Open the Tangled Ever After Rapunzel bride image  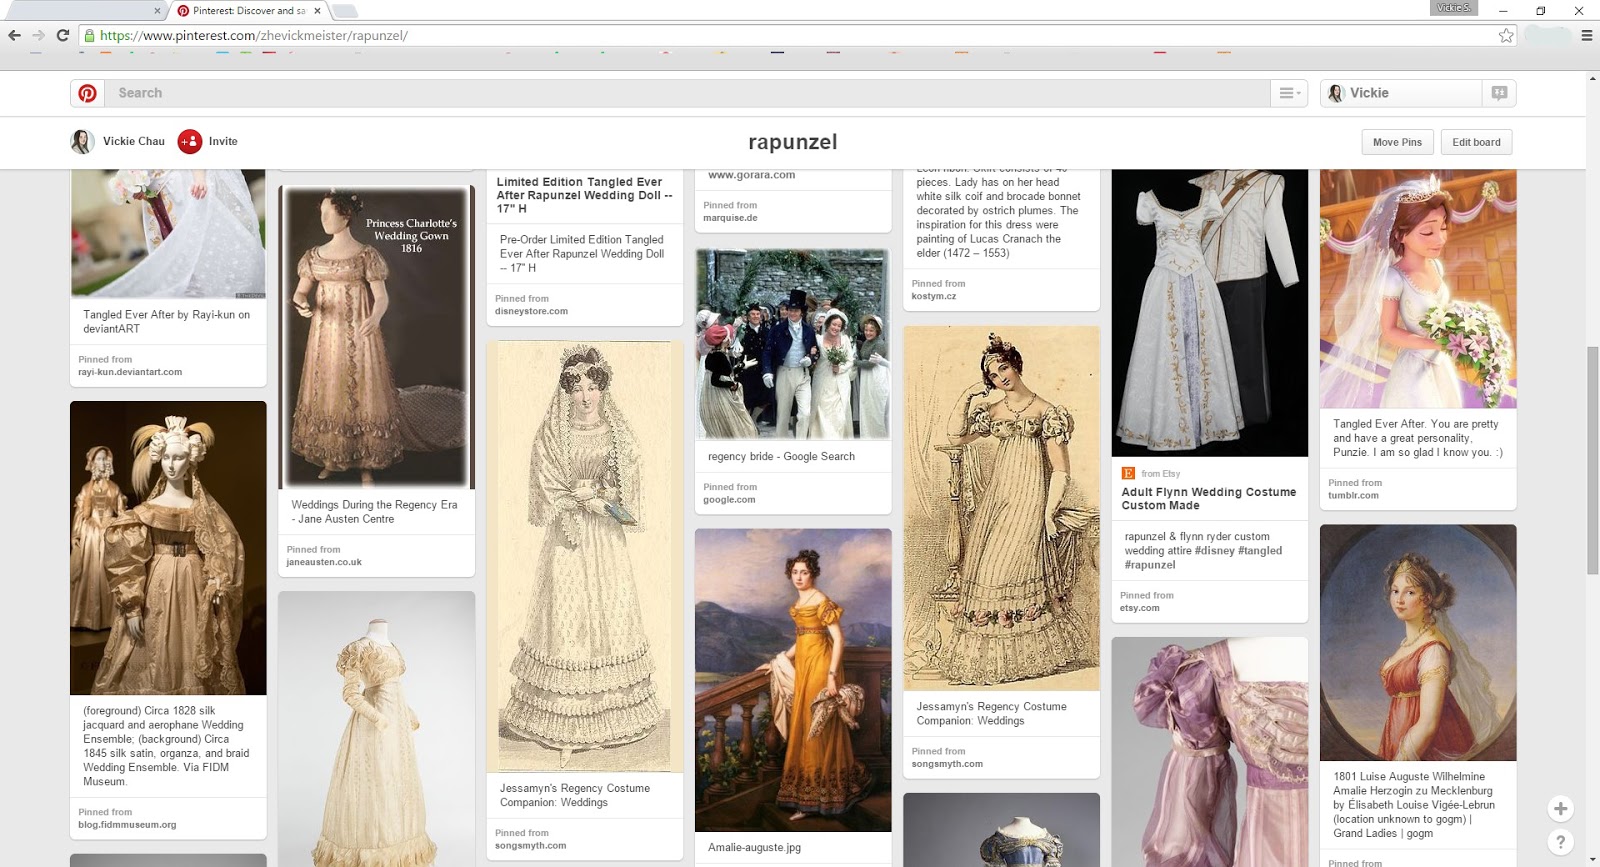[1418, 288]
